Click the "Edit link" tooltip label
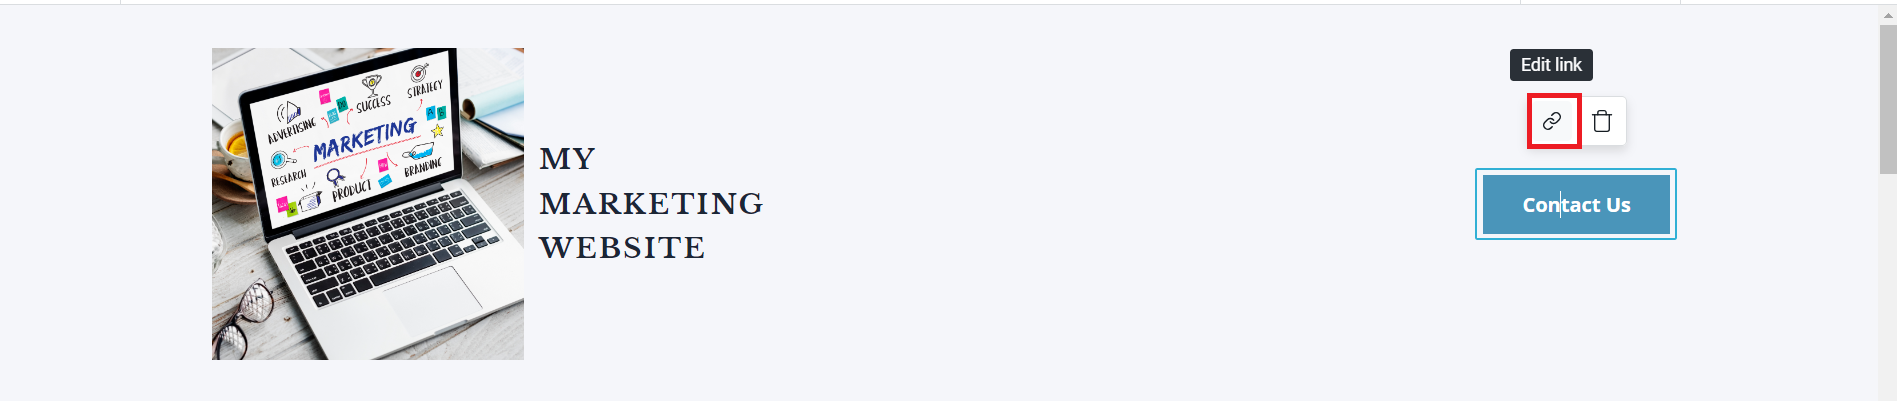Image resolution: width=1897 pixels, height=401 pixels. (x=1551, y=65)
